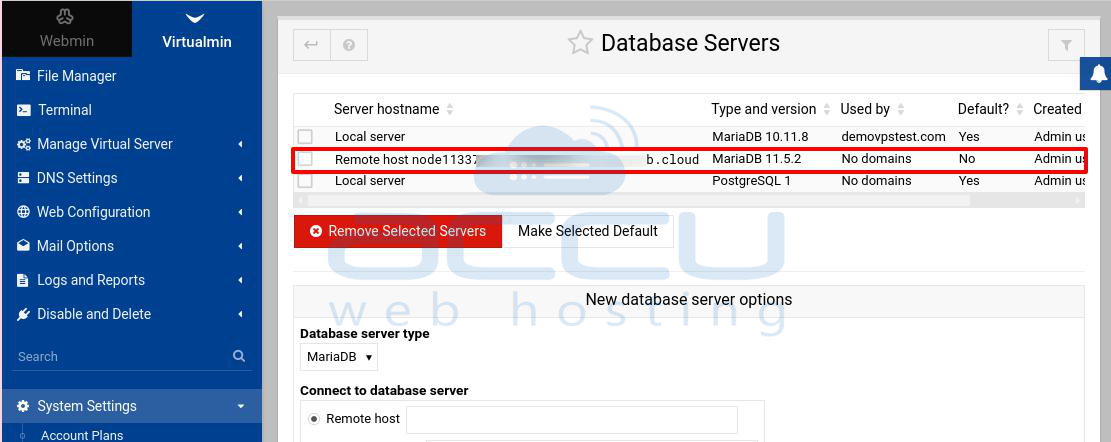Open the help question mark button
The image size is (1111, 442).
349,45
